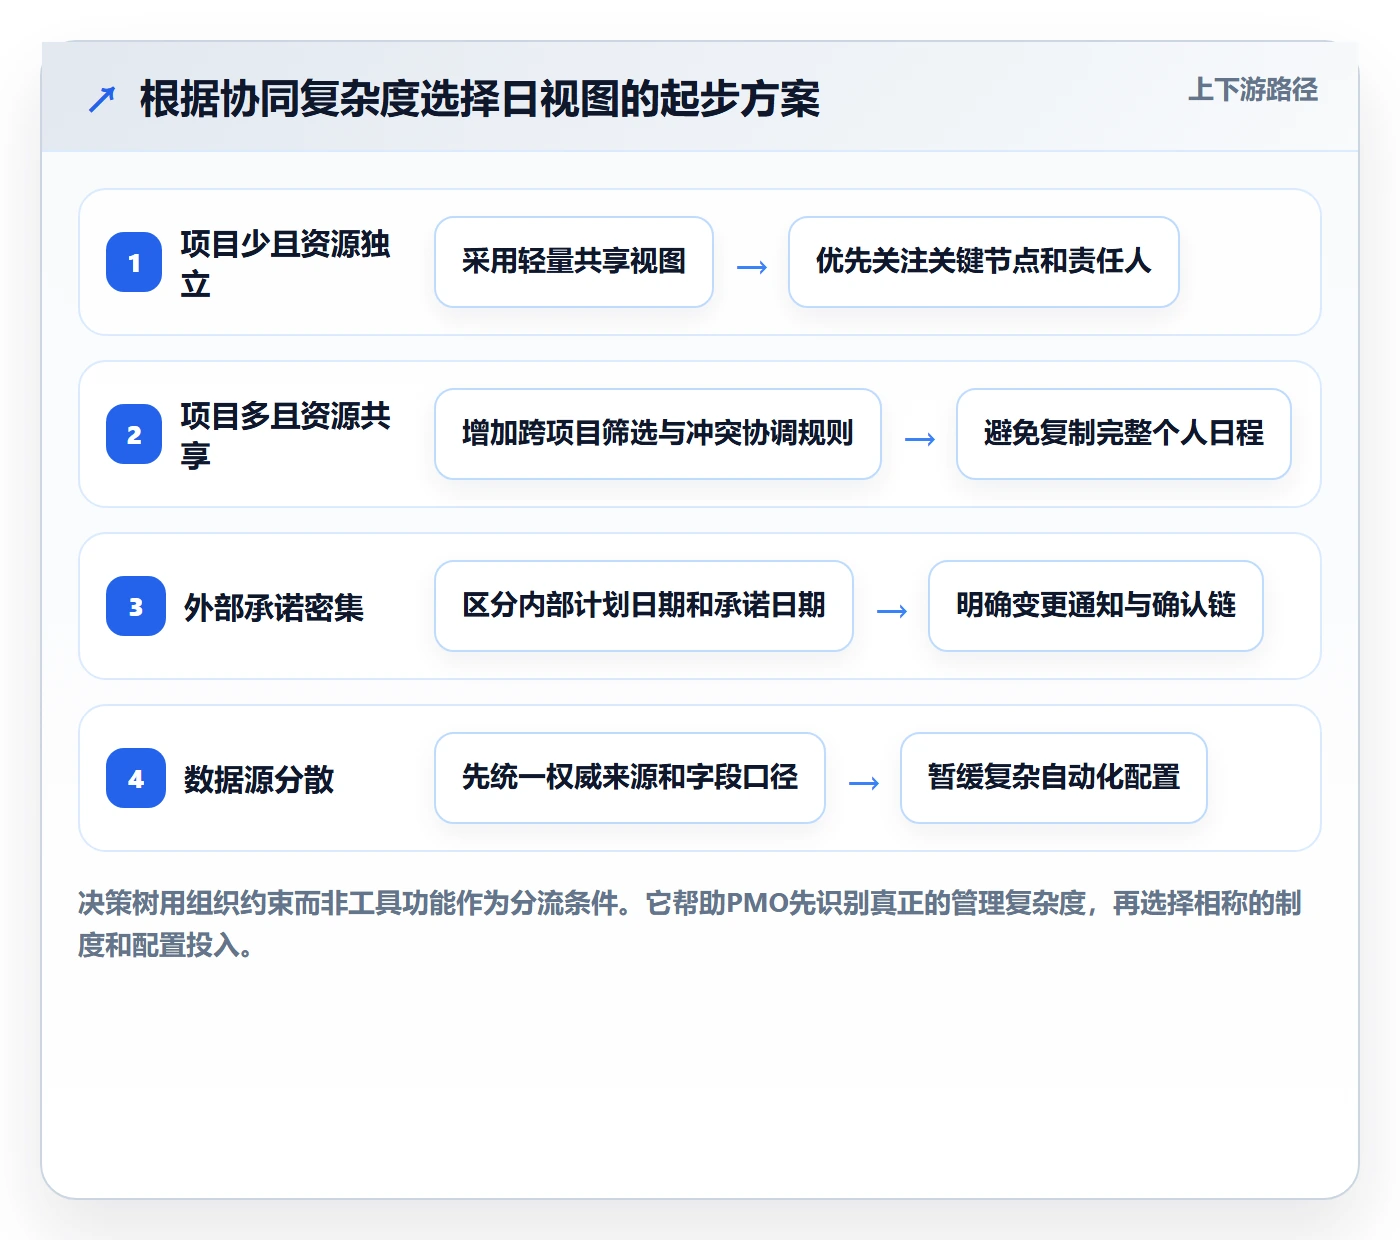Viewport: 1400px width, 1240px height.
Task: Select the 增加跨项目筛选与冲突协调规则 box
Action: click(x=658, y=434)
